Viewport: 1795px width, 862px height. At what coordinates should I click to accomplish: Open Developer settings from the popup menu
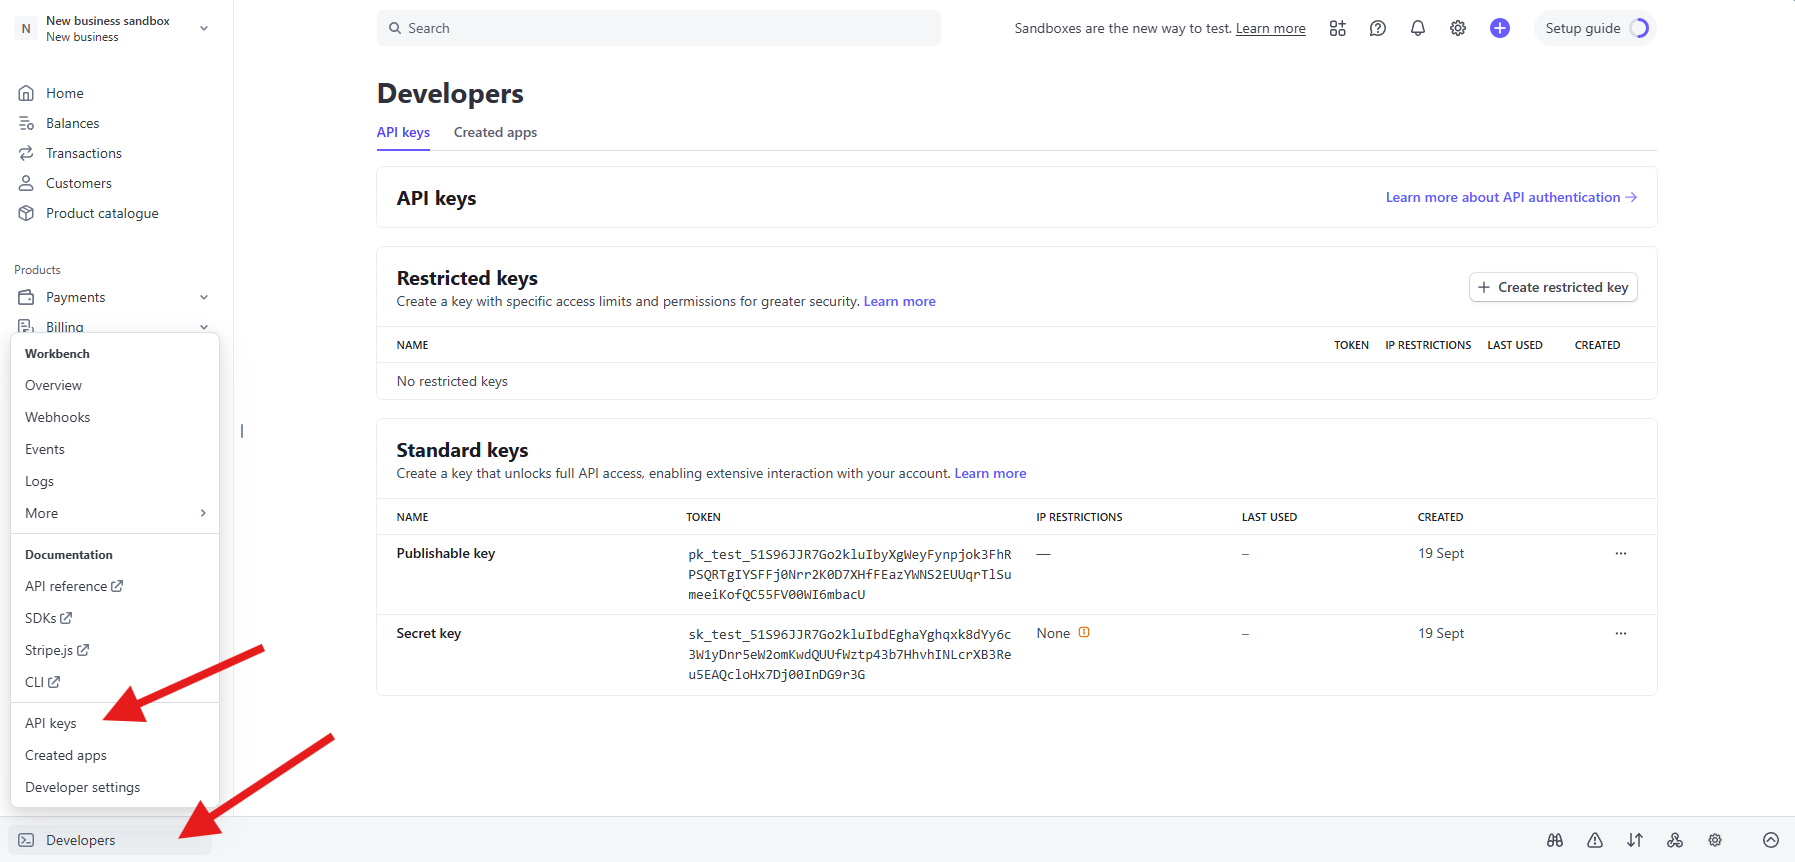click(x=83, y=787)
